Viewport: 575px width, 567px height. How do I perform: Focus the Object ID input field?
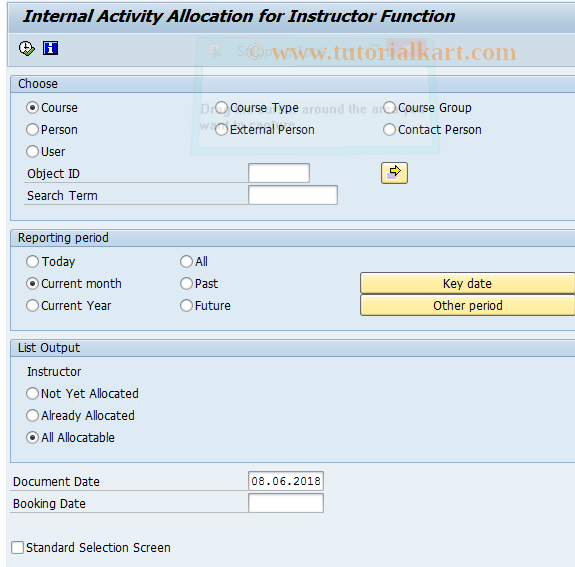click(279, 173)
